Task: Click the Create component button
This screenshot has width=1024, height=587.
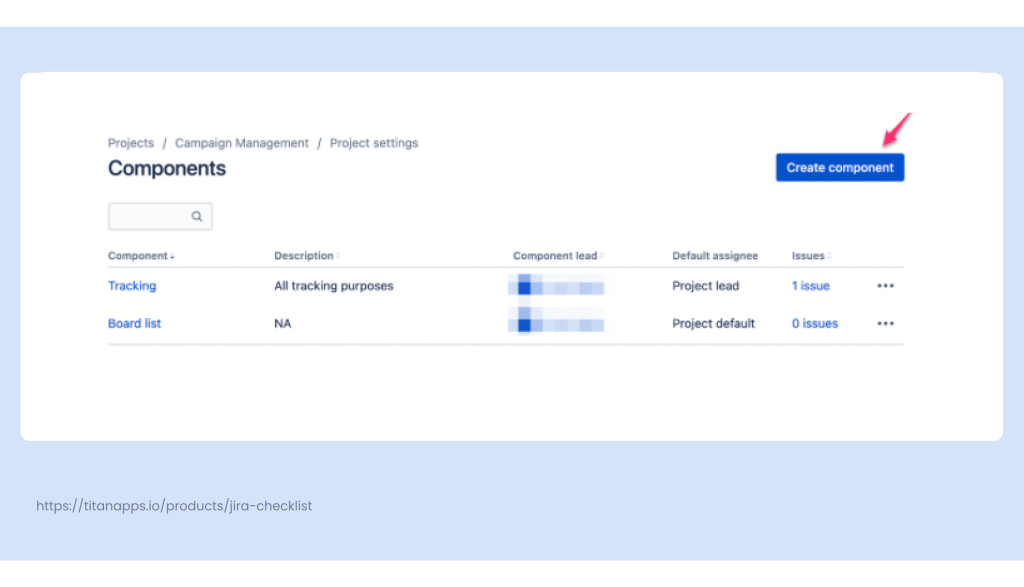Action: pos(839,167)
